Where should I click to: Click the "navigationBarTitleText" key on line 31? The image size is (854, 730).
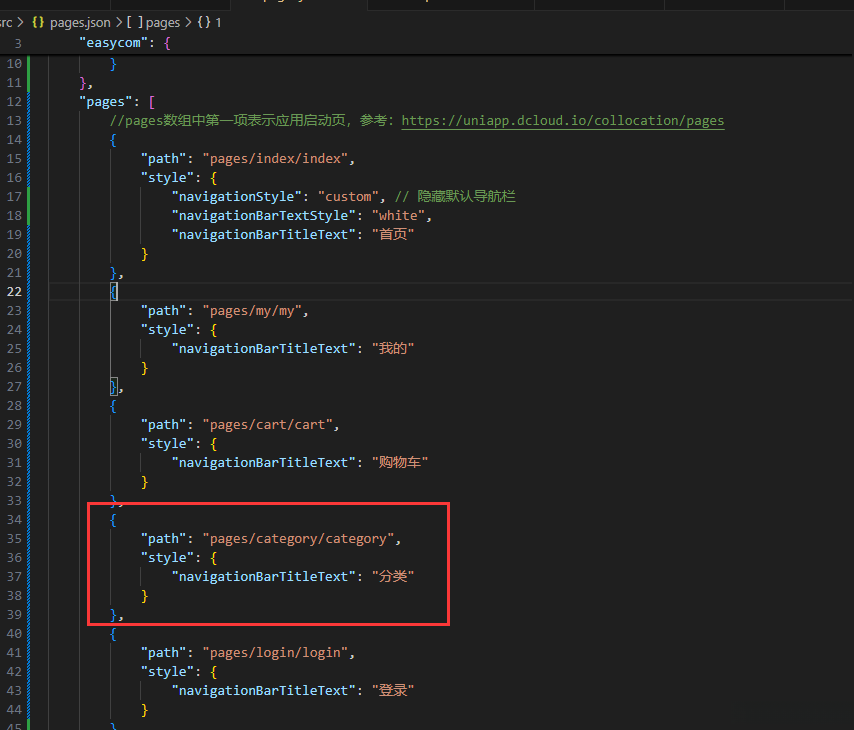264,462
